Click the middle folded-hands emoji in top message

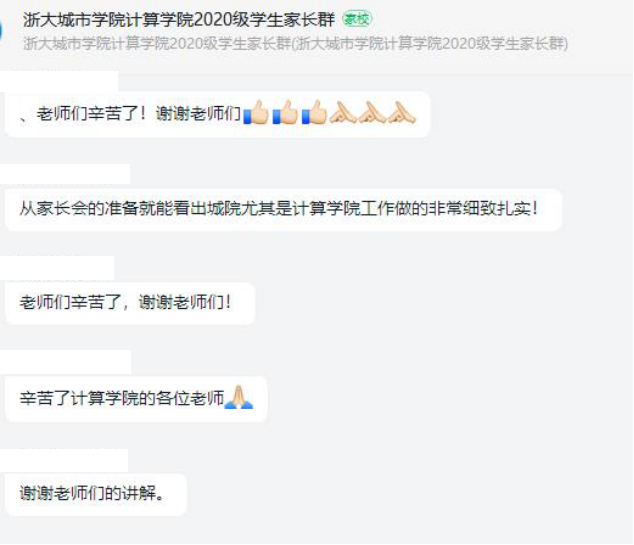coord(372,112)
